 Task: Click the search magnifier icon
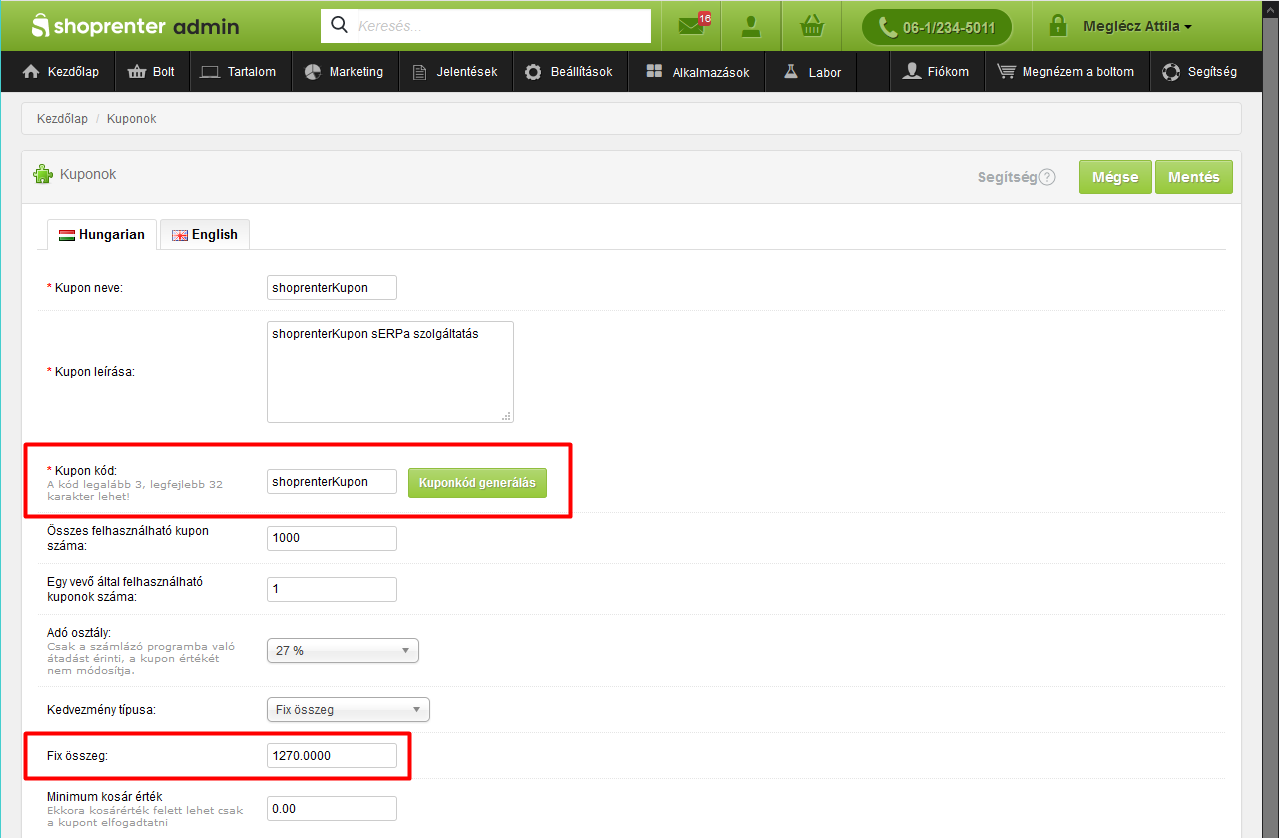[x=339, y=25]
